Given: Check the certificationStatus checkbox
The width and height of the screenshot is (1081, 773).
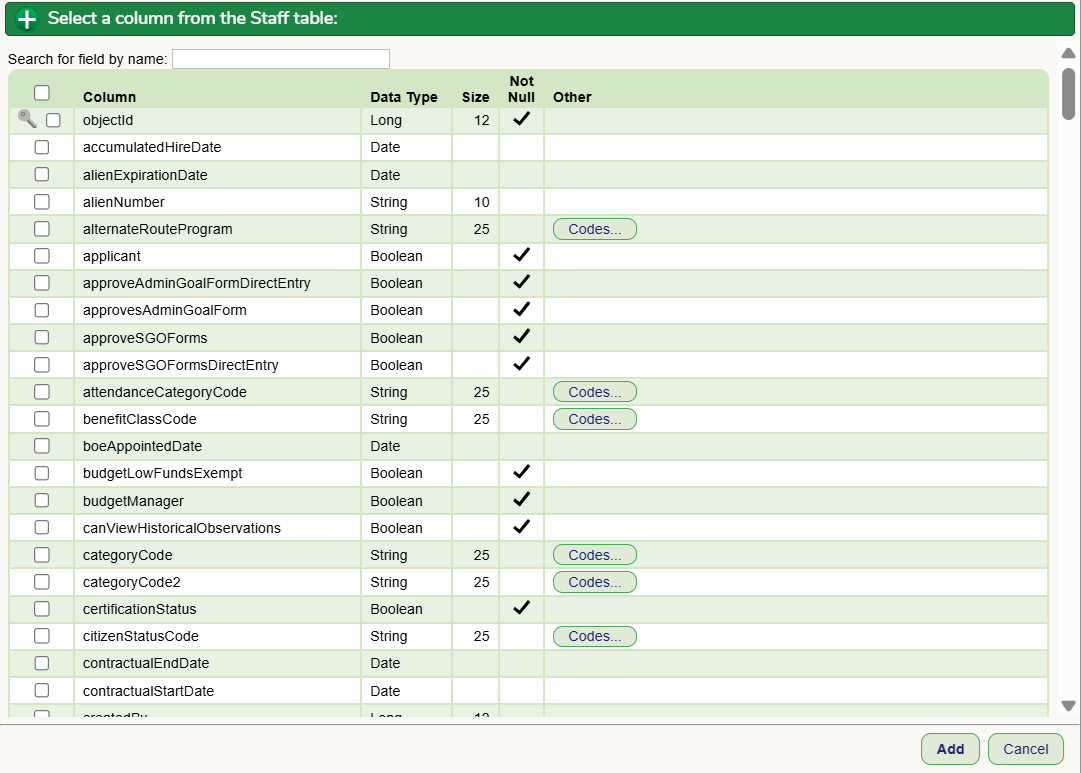Looking at the screenshot, I should point(42,609).
